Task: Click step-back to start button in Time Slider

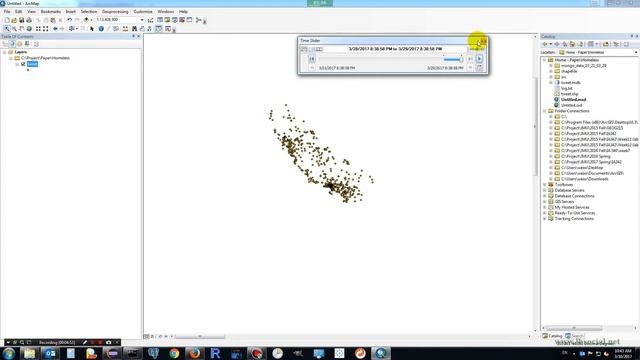Action: pos(312,59)
